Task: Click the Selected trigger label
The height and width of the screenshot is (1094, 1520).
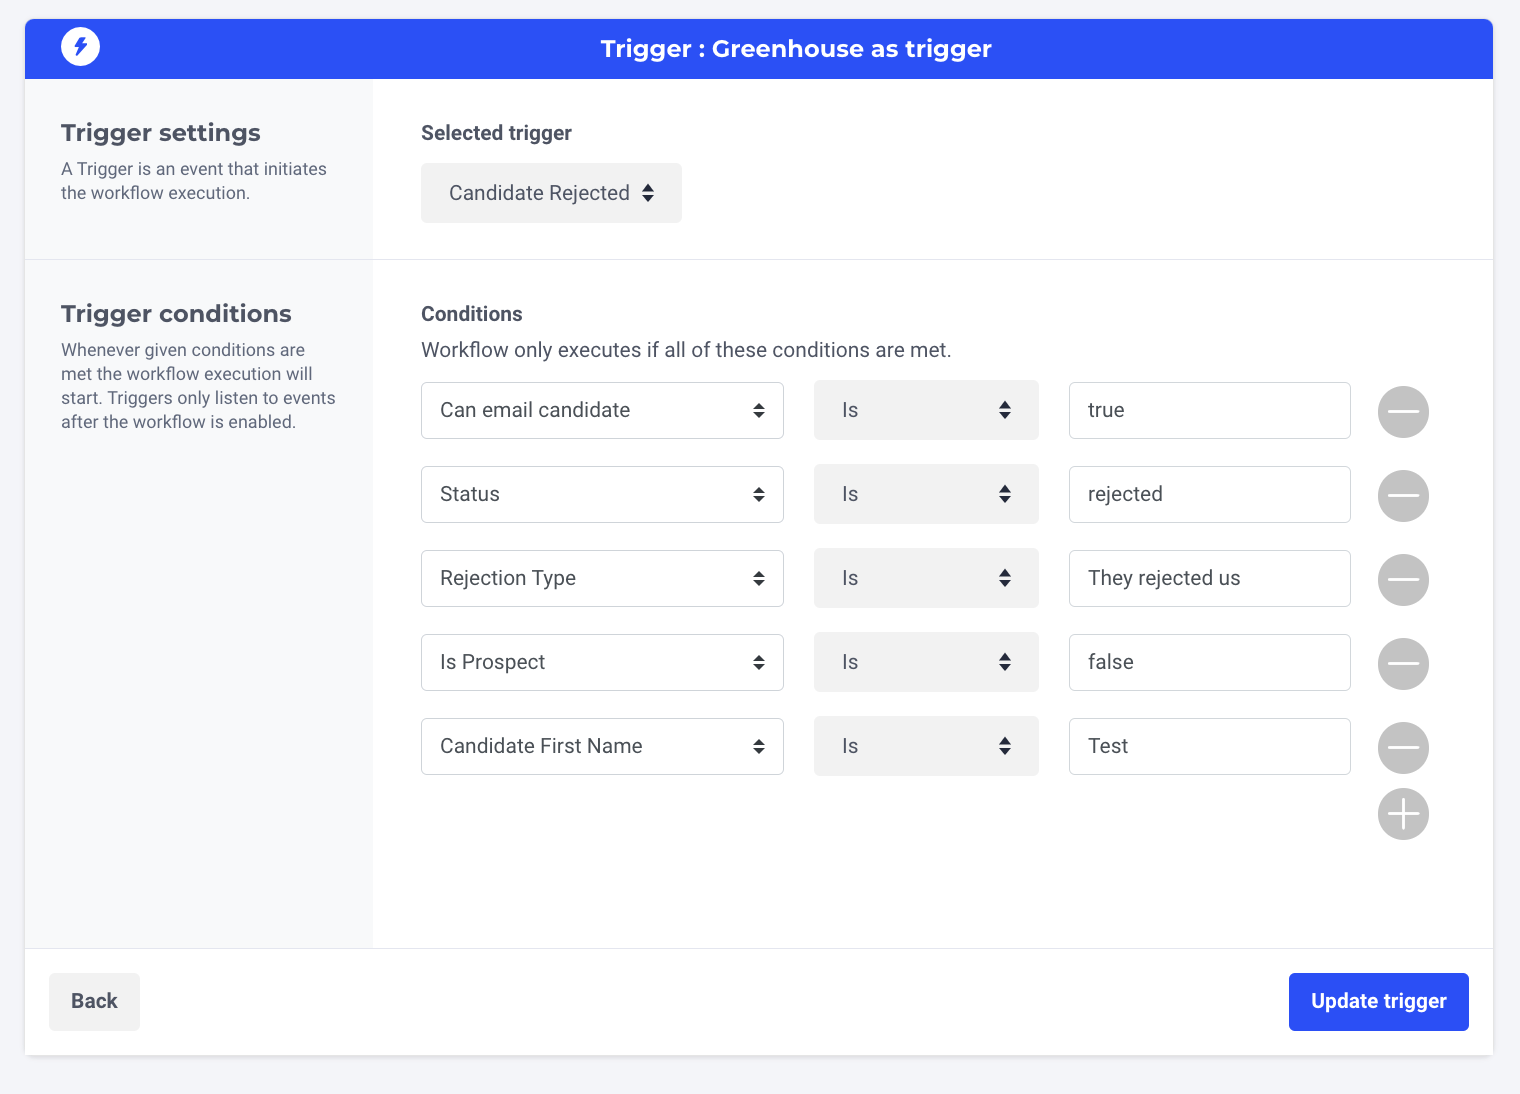Action: click(x=496, y=133)
